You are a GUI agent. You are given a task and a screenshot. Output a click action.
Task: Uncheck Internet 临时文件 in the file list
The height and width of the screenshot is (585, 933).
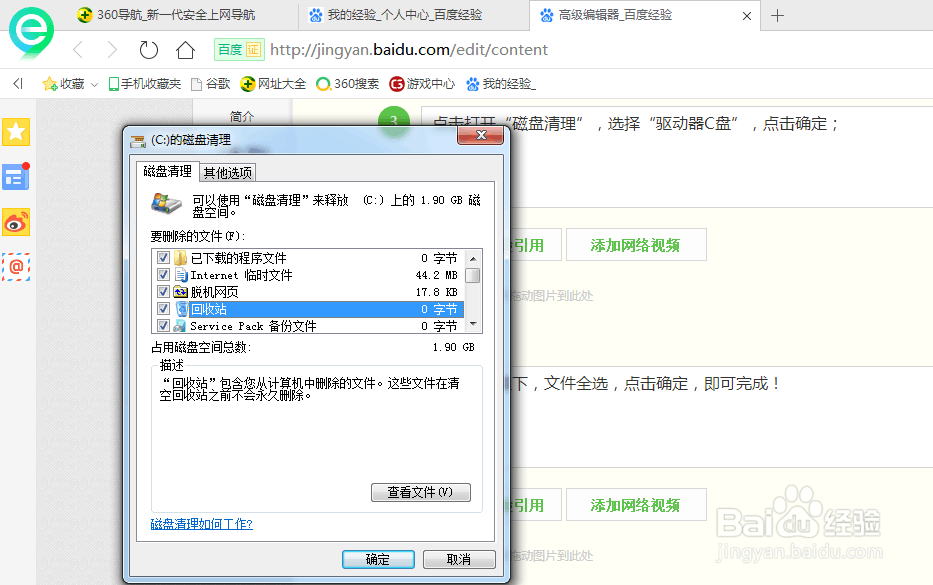163,274
